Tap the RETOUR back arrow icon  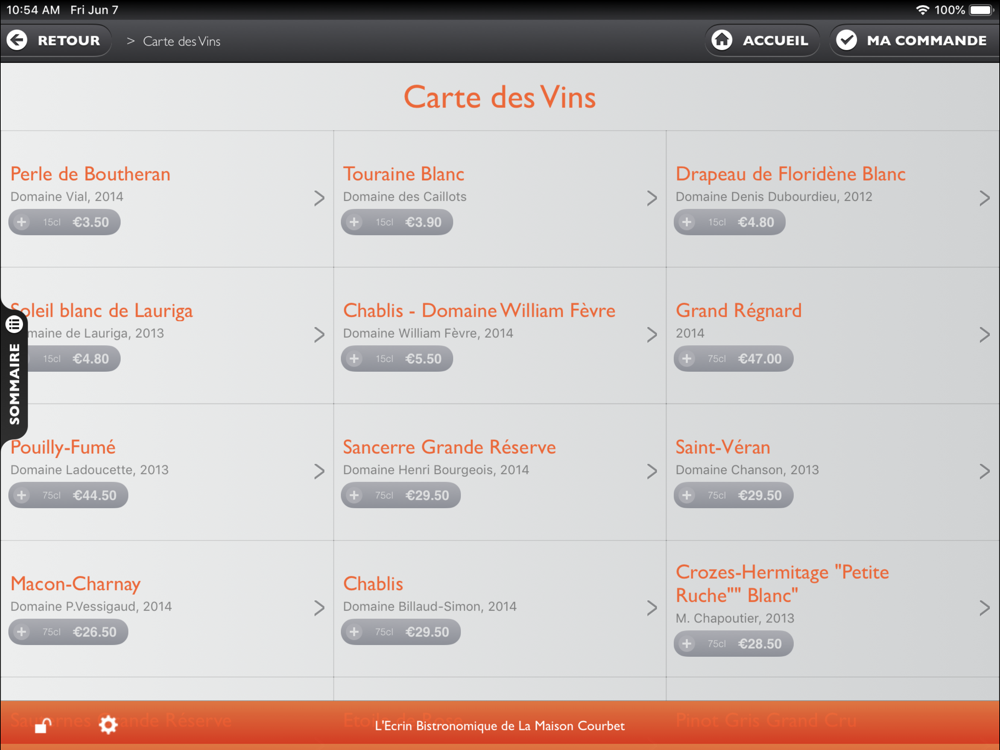click(17, 40)
